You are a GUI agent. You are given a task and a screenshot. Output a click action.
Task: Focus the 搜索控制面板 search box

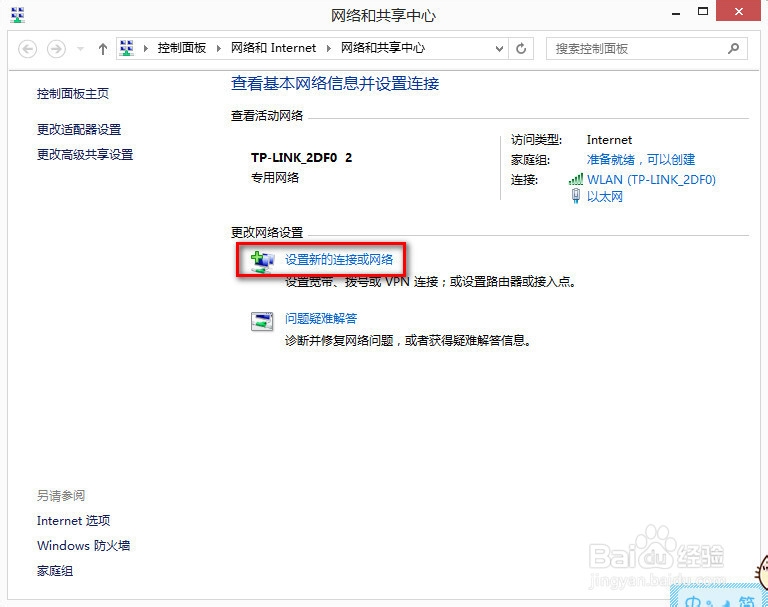pyautogui.click(x=647, y=49)
